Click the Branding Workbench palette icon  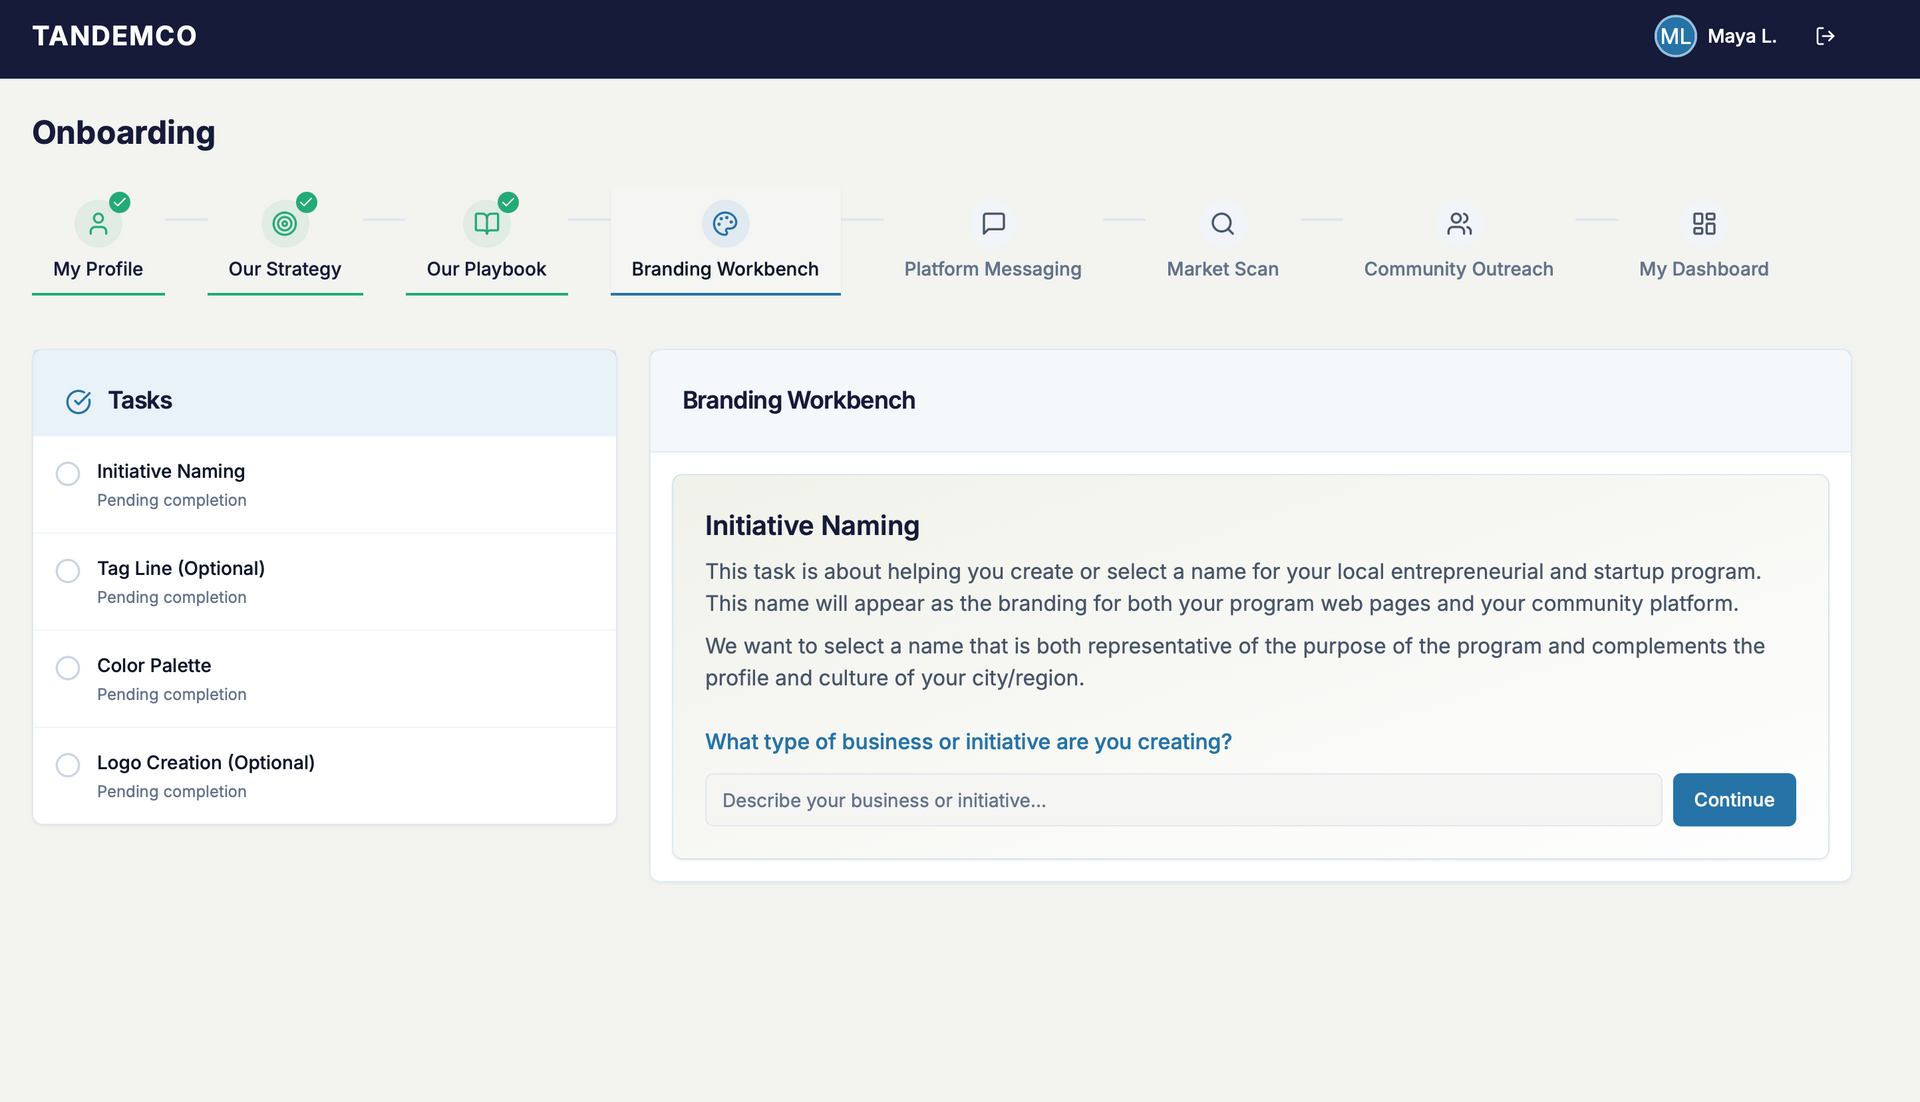(725, 224)
